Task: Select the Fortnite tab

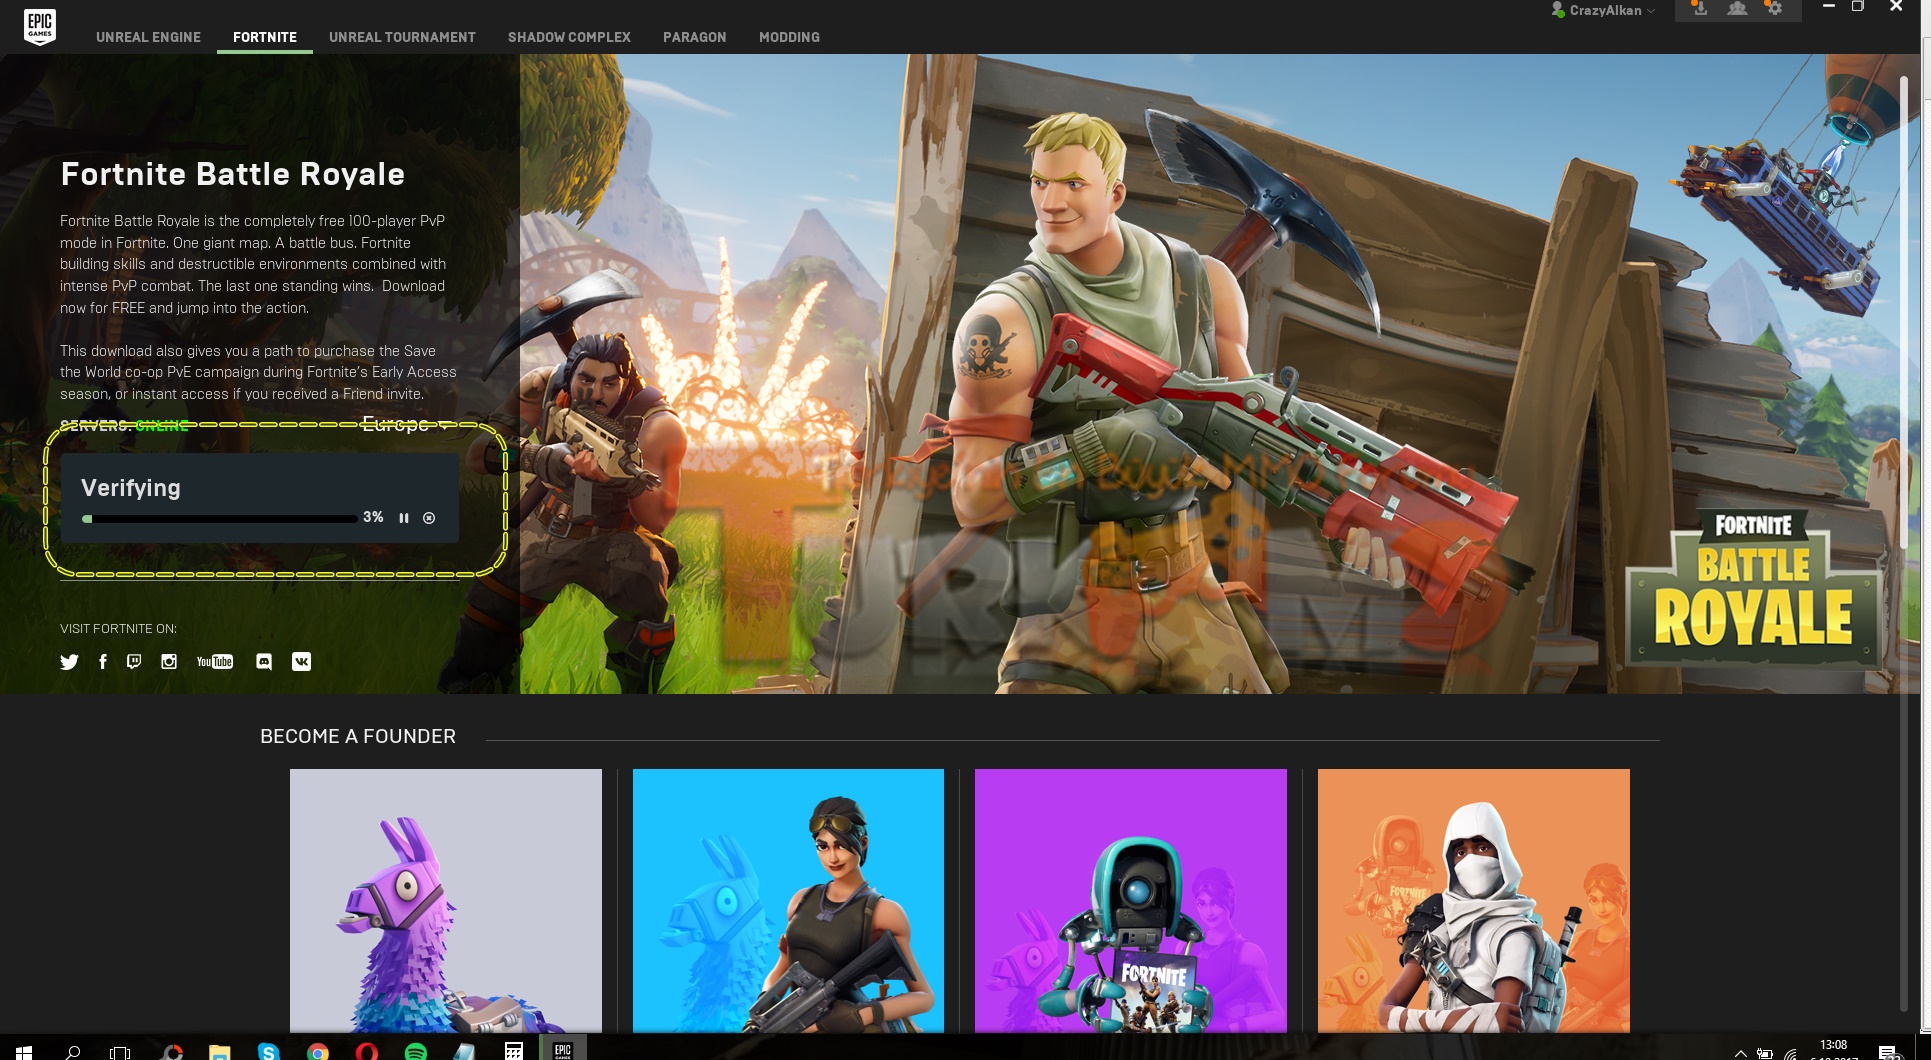Action: (265, 37)
